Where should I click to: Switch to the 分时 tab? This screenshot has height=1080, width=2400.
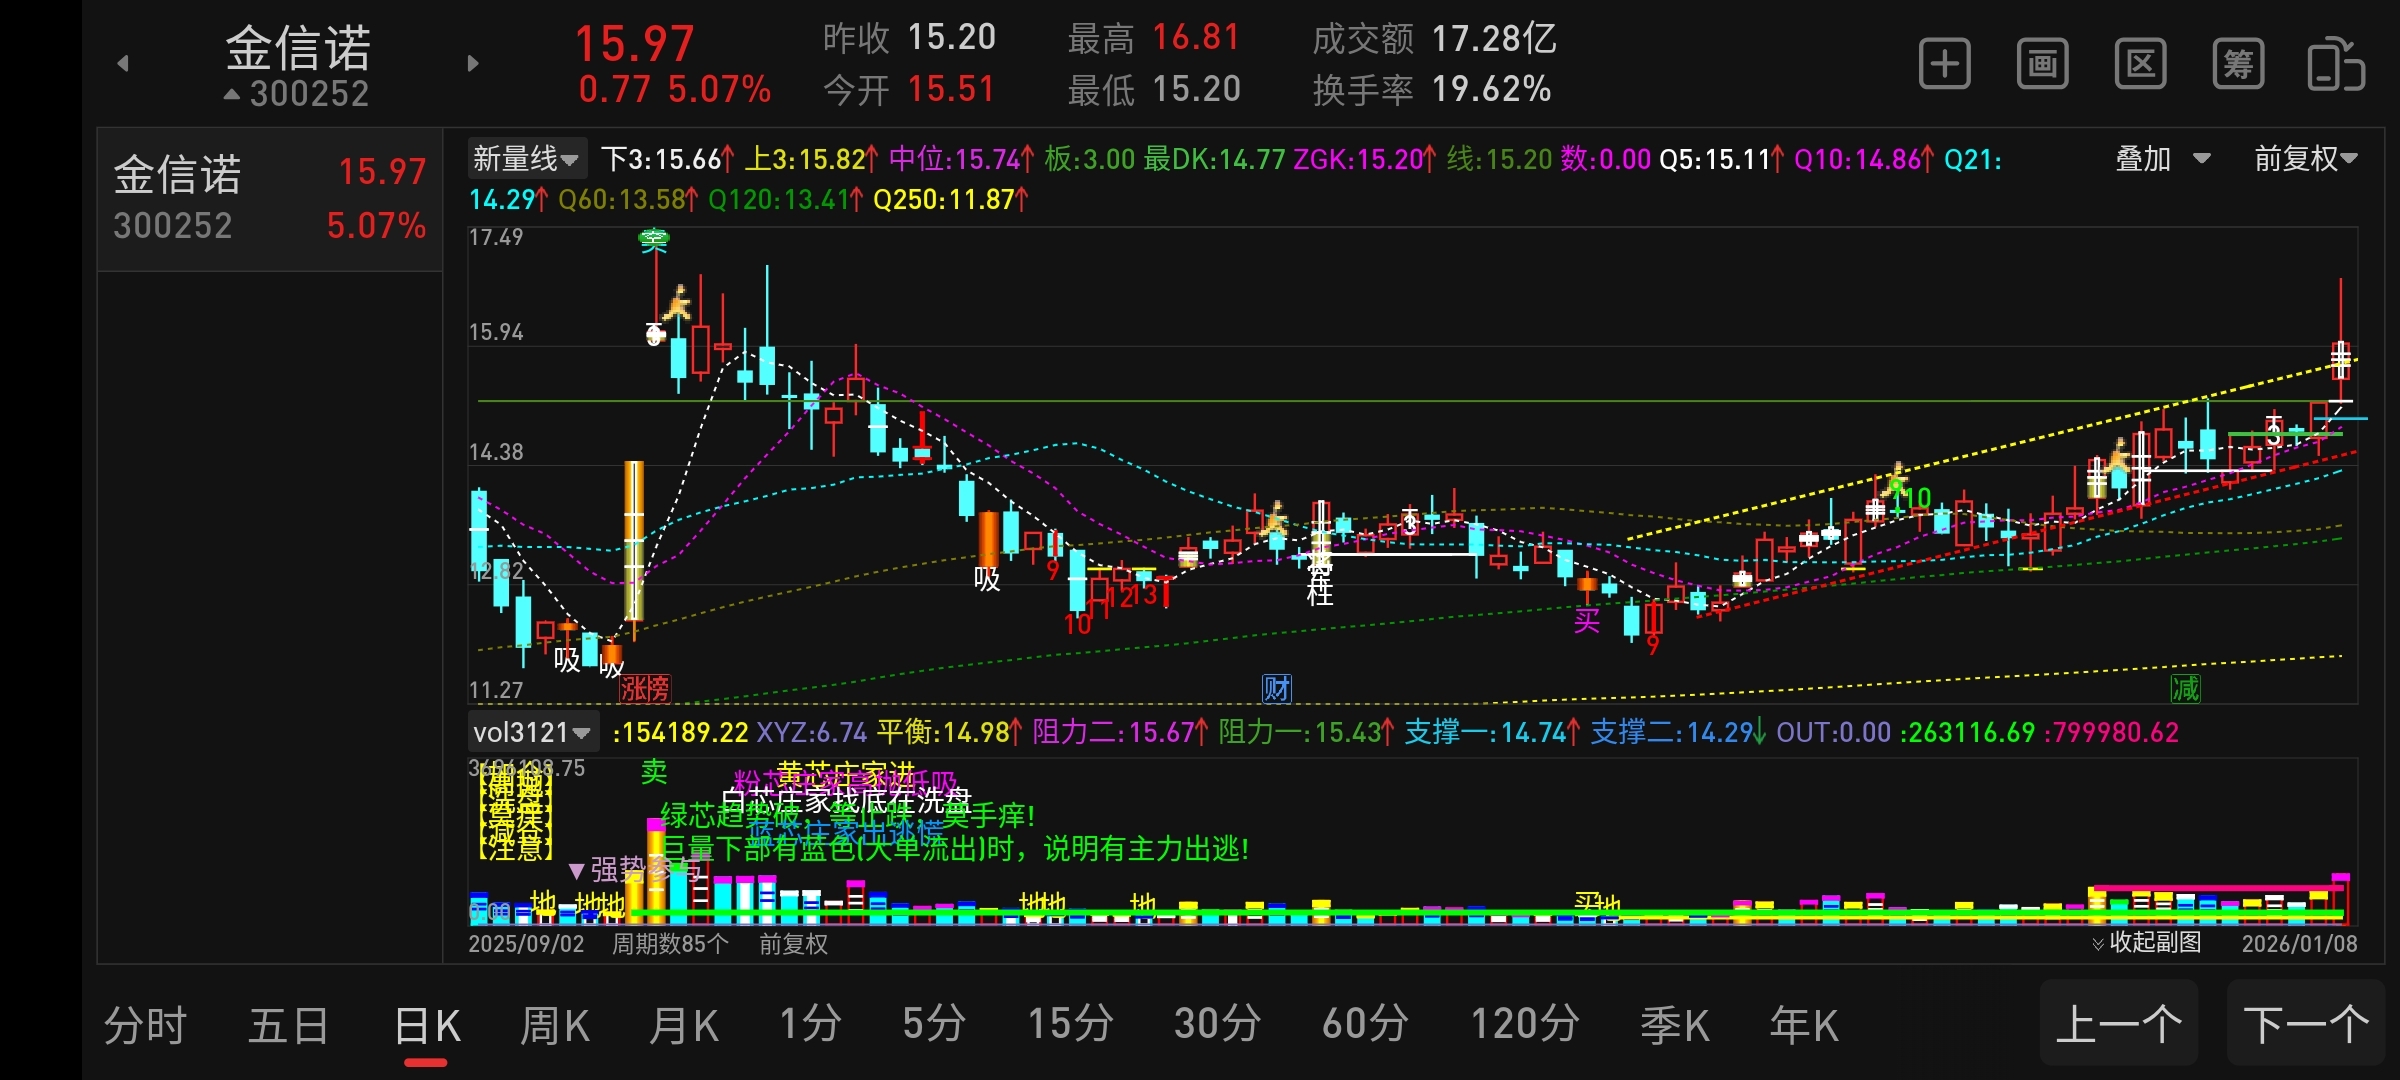point(145,1025)
